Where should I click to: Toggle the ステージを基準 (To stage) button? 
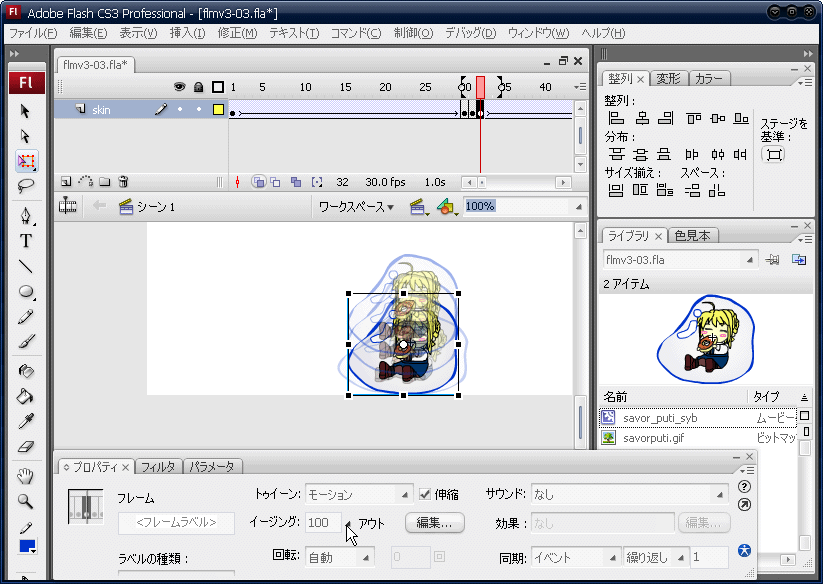tap(773, 154)
